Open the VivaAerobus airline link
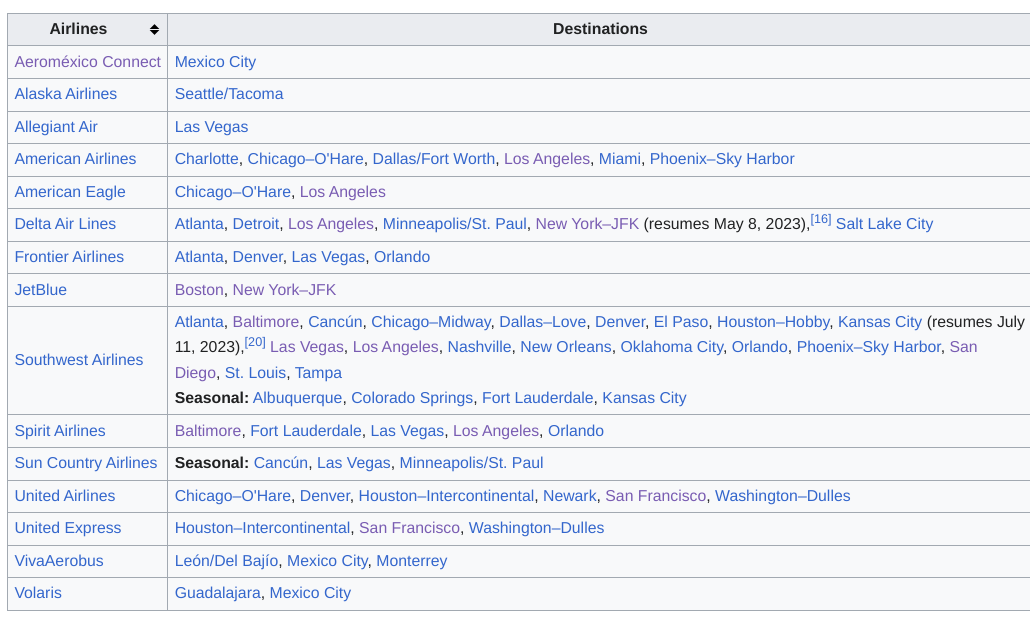Screen dimensions: 1030x623 pyautogui.click(x=59, y=561)
